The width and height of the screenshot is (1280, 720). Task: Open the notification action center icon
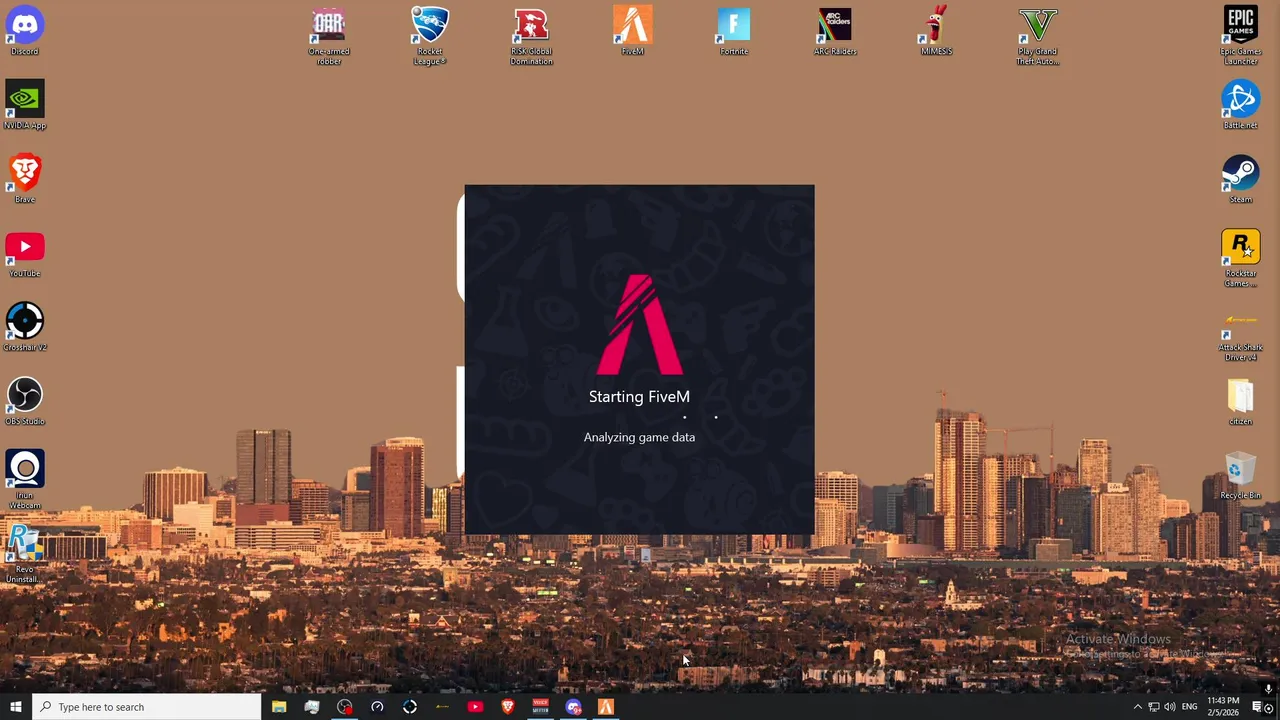(x=1257, y=707)
